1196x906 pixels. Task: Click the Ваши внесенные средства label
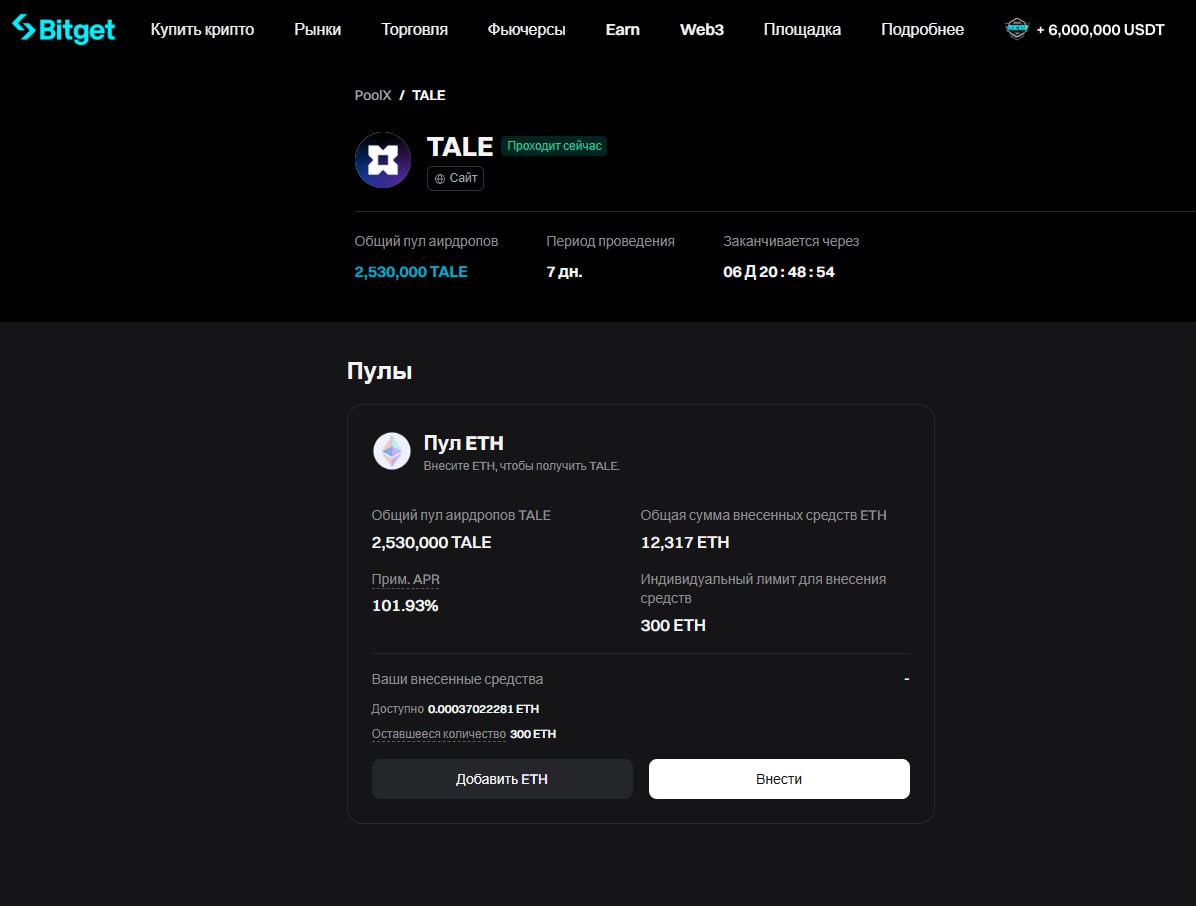point(457,679)
